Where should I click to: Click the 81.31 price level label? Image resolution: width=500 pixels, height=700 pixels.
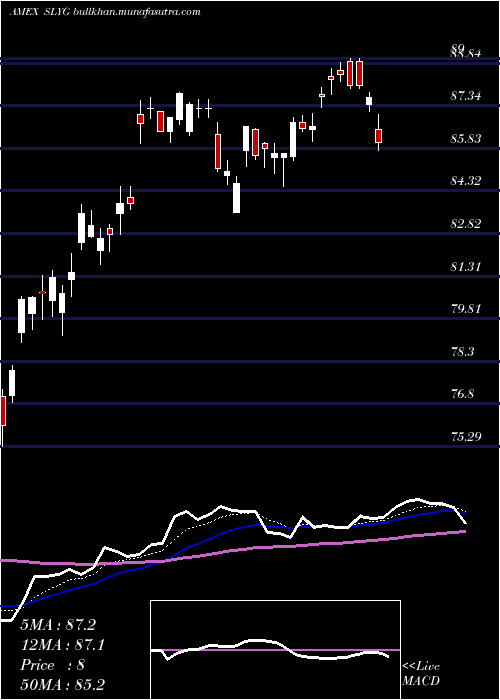(x=466, y=267)
